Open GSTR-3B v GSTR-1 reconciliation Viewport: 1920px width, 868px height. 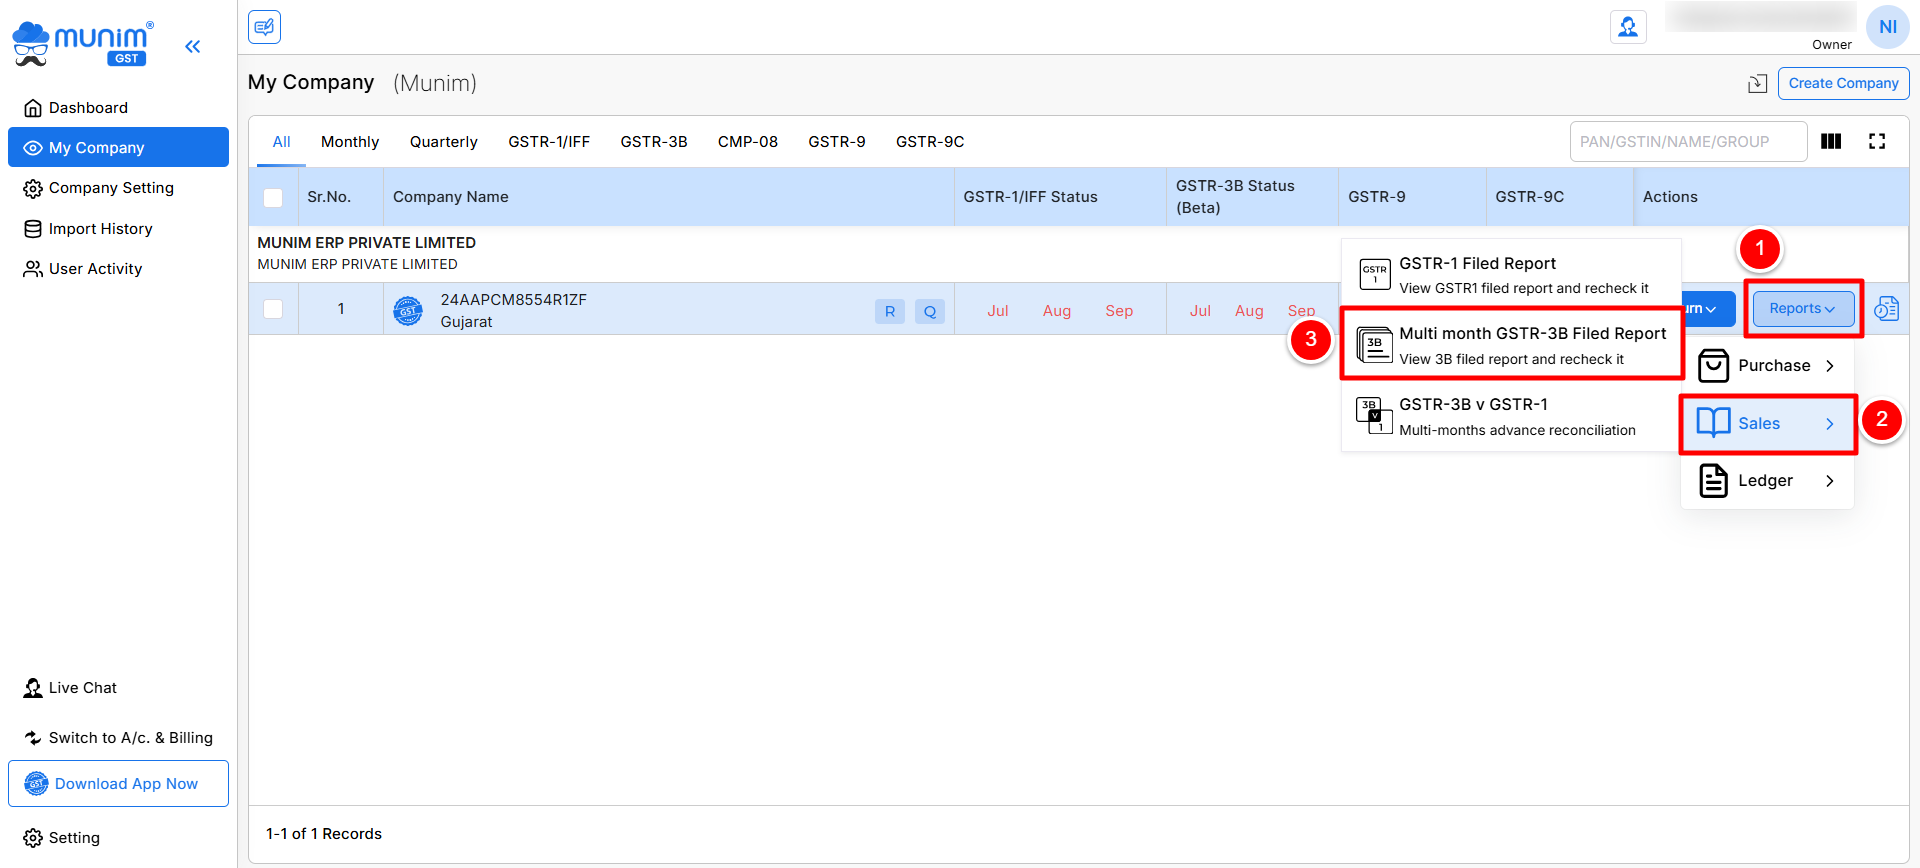[1510, 416]
